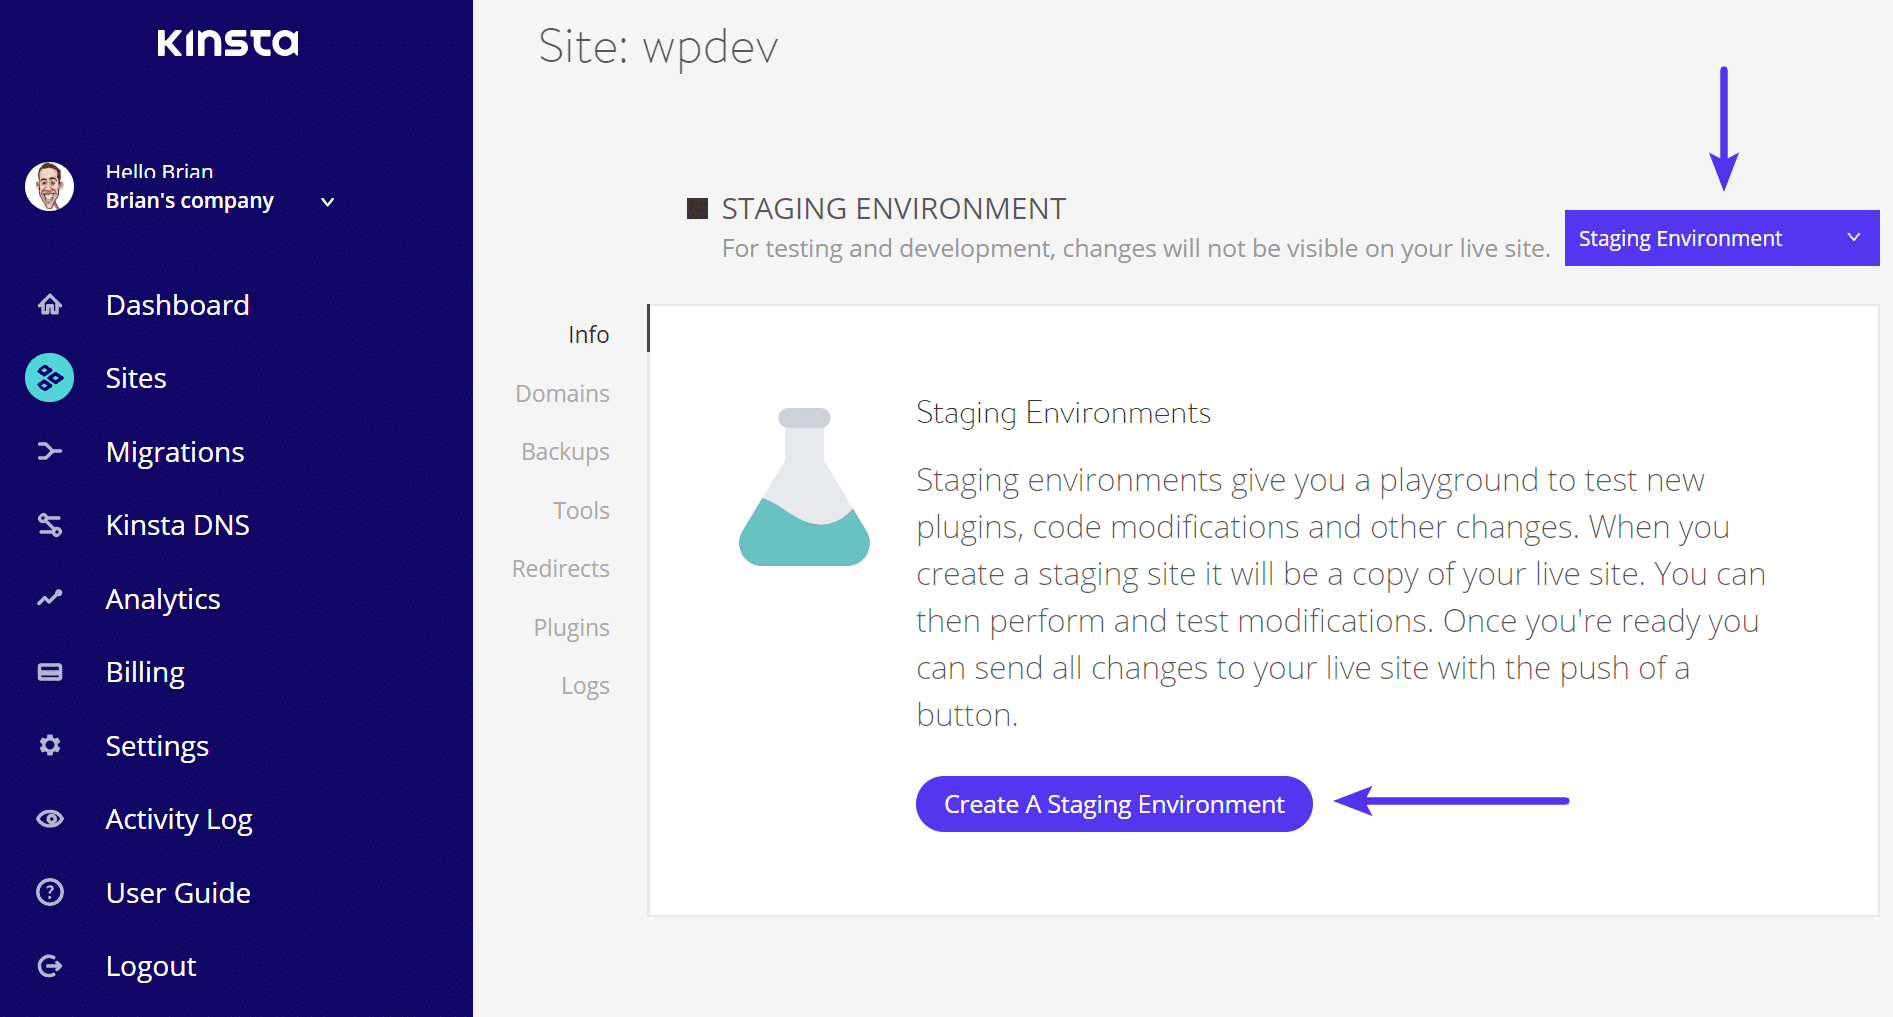1893x1017 pixels.
Task: Open Activity Log via the eye icon
Action: (49, 818)
